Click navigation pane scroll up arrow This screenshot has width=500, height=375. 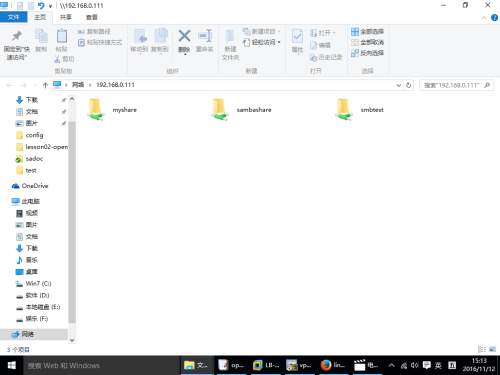coord(72,99)
